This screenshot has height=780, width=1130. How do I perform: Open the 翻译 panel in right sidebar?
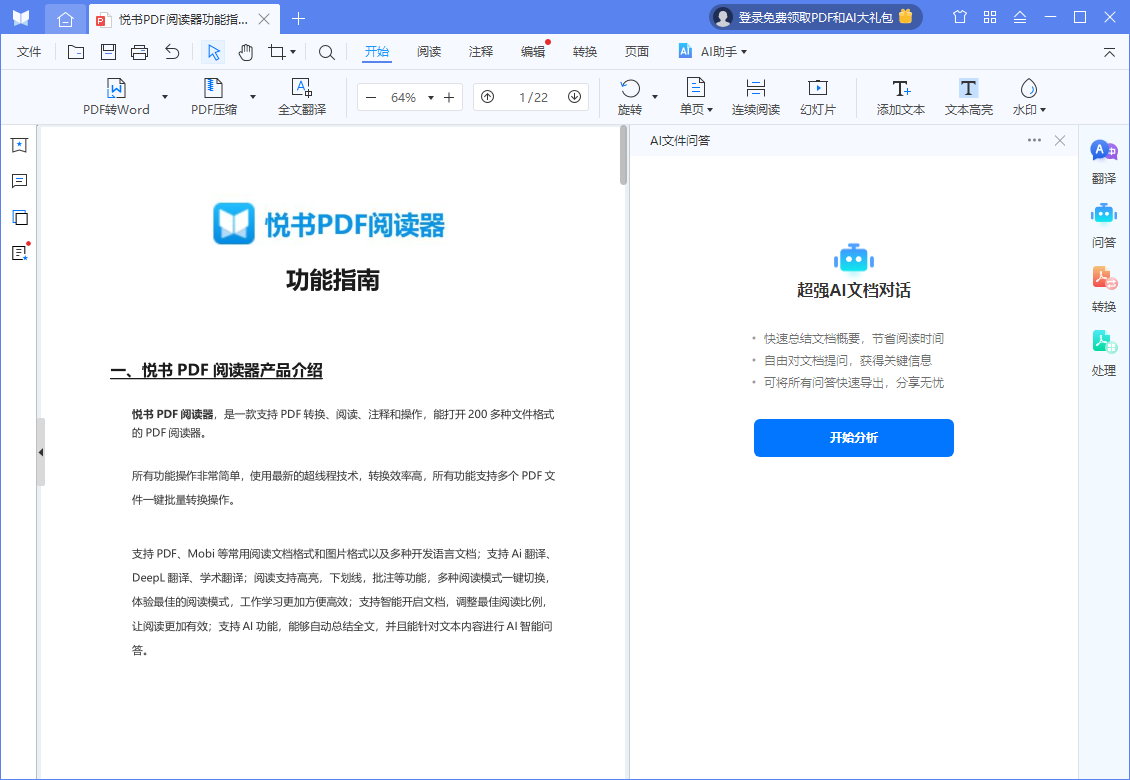1104,162
